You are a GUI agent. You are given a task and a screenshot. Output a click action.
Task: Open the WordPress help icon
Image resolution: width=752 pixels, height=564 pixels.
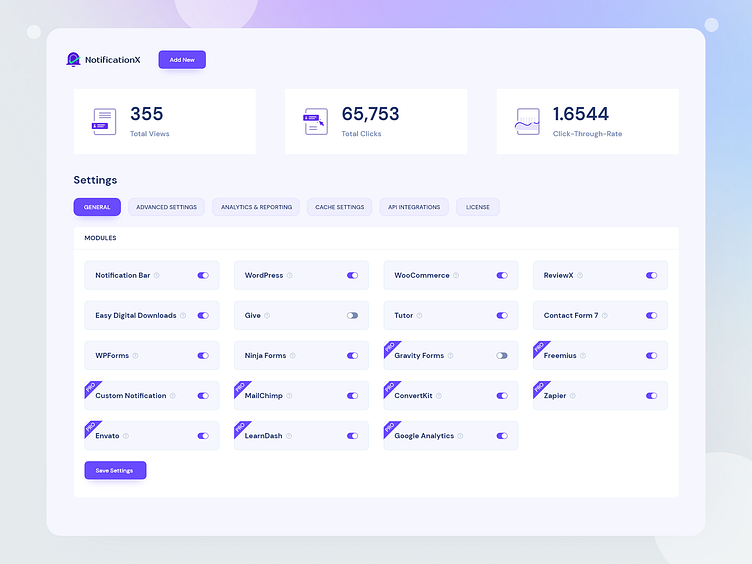[x=290, y=275]
